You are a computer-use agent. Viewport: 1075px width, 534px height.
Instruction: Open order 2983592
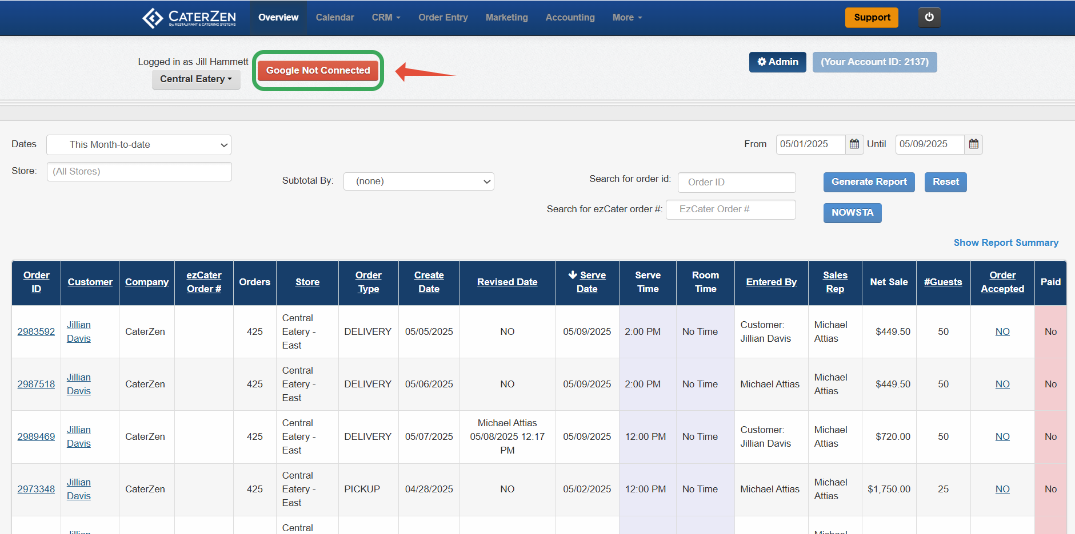[x=36, y=332]
